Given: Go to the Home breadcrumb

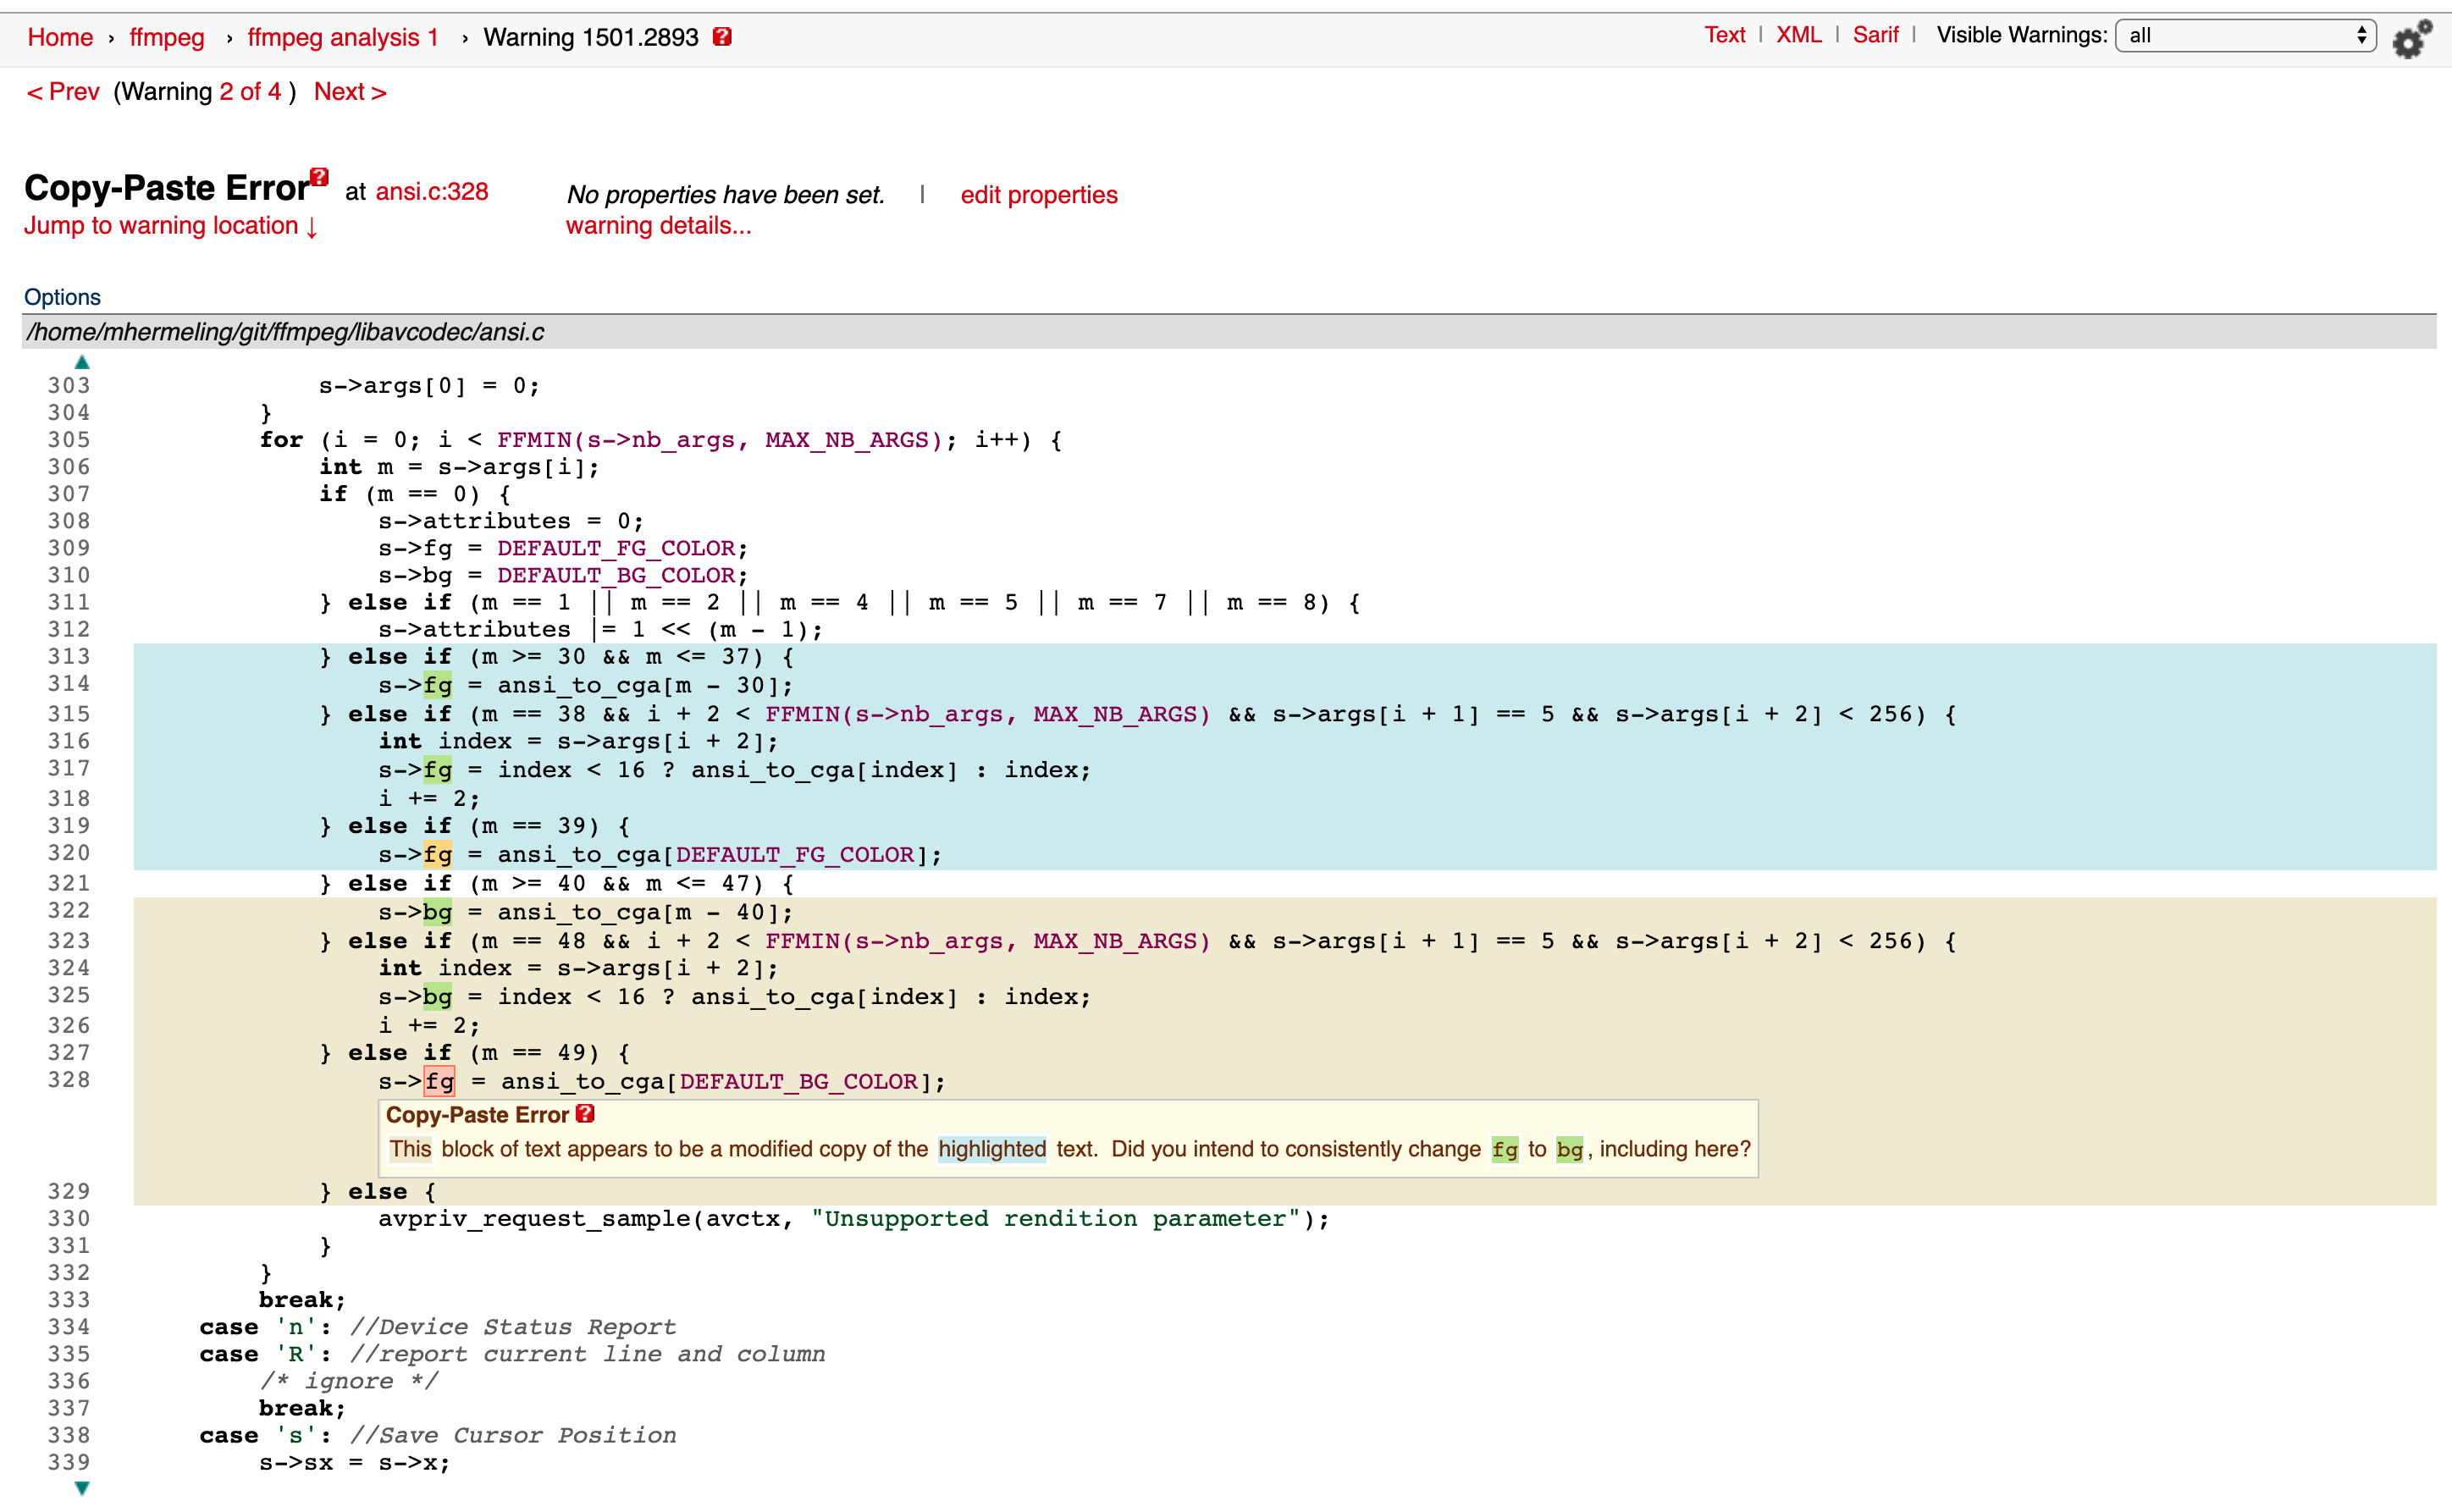Looking at the screenshot, I should click(60, 38).
